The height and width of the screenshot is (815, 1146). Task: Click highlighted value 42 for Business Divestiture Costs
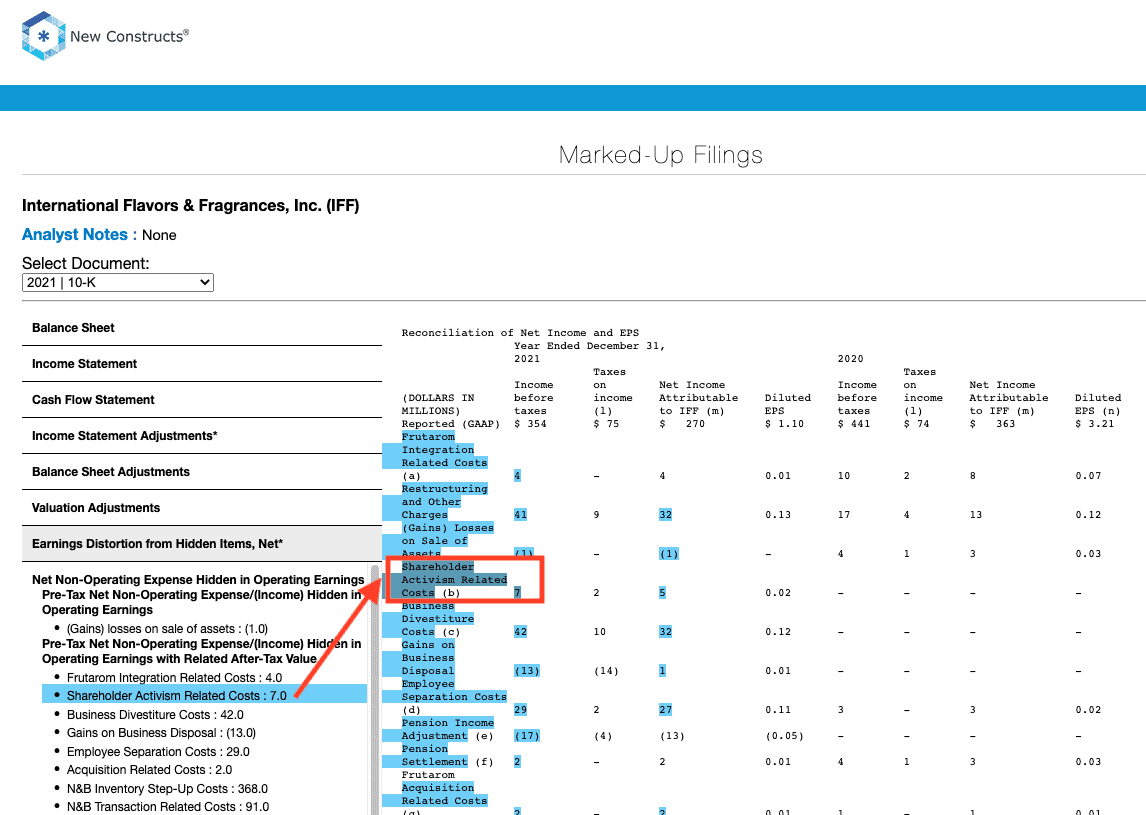(x=520, y=632)
